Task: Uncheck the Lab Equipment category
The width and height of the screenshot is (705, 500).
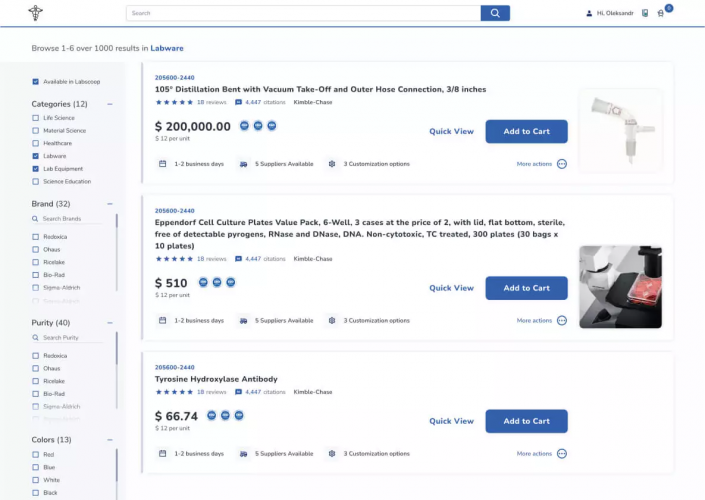Action: click(36, 169)
